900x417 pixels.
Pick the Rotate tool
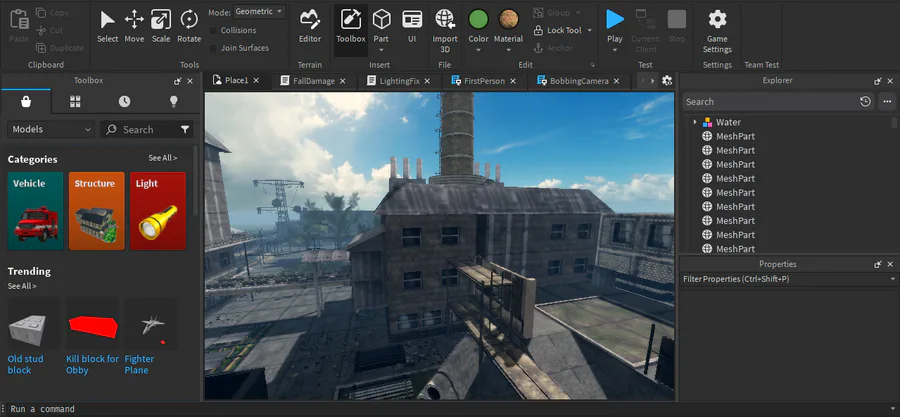189,26
